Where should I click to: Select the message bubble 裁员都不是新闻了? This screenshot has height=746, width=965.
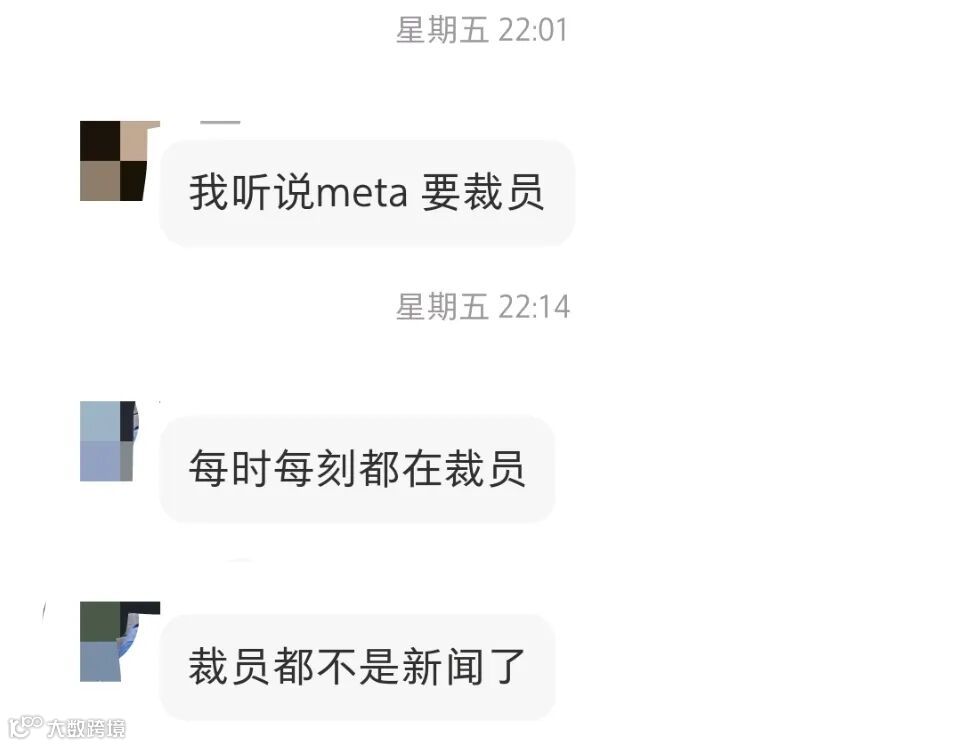pyautogui.click(x=357, y=667)
